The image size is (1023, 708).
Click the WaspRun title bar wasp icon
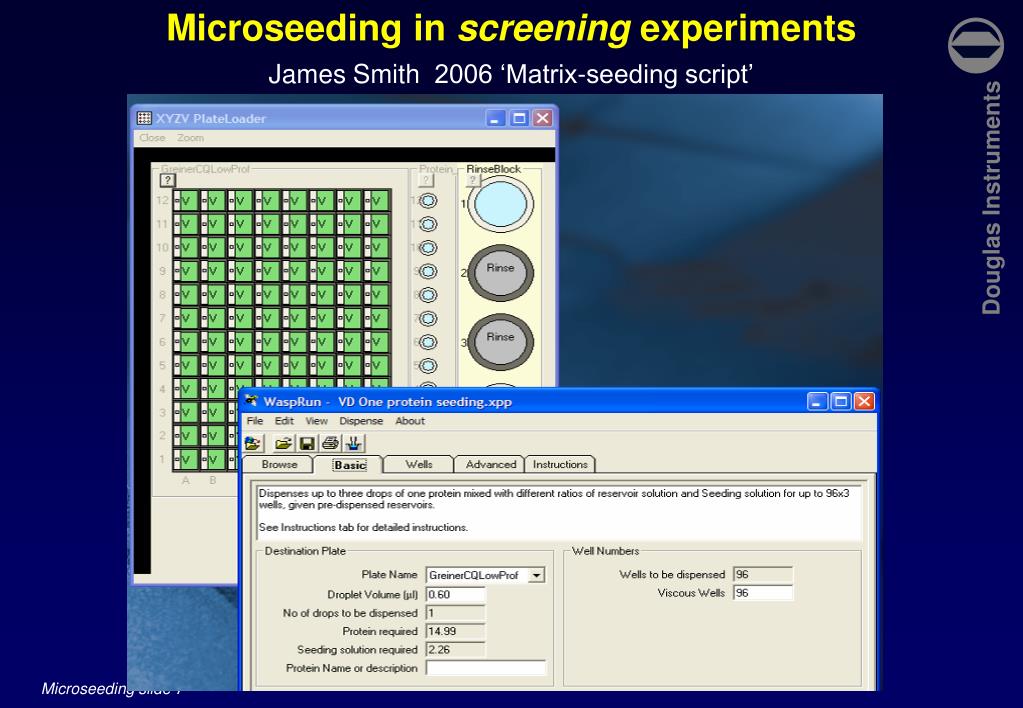pos(251,401)
